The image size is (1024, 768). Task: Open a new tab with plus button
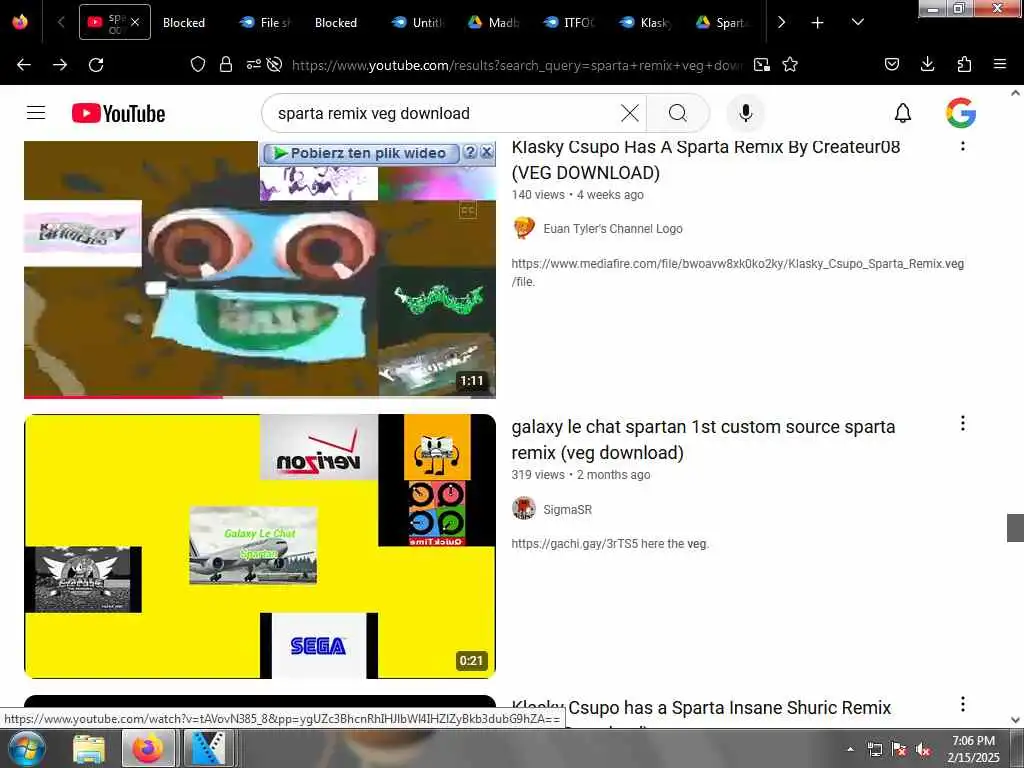(817, 22)
